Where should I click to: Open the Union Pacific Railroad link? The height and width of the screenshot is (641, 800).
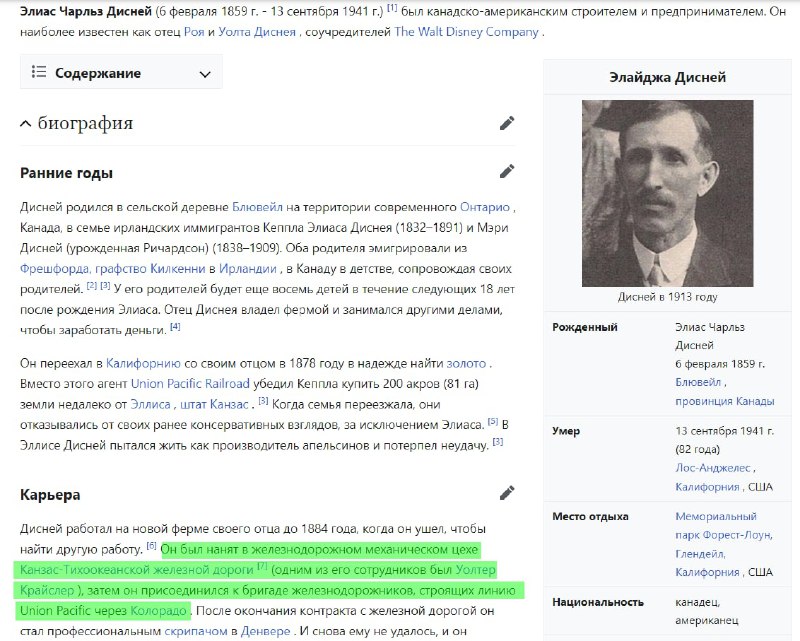pos(190,384)
